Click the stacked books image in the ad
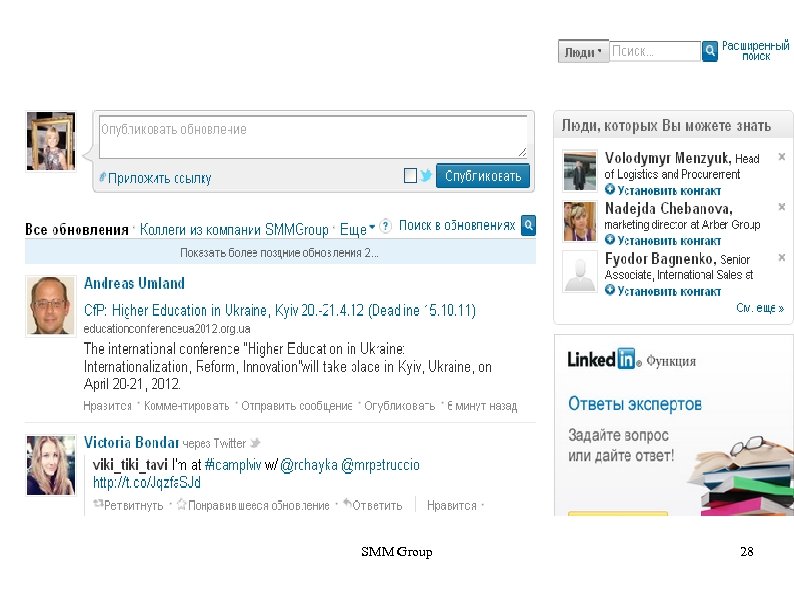This screenshot has height=595, width=794. [x=741, y=476]
